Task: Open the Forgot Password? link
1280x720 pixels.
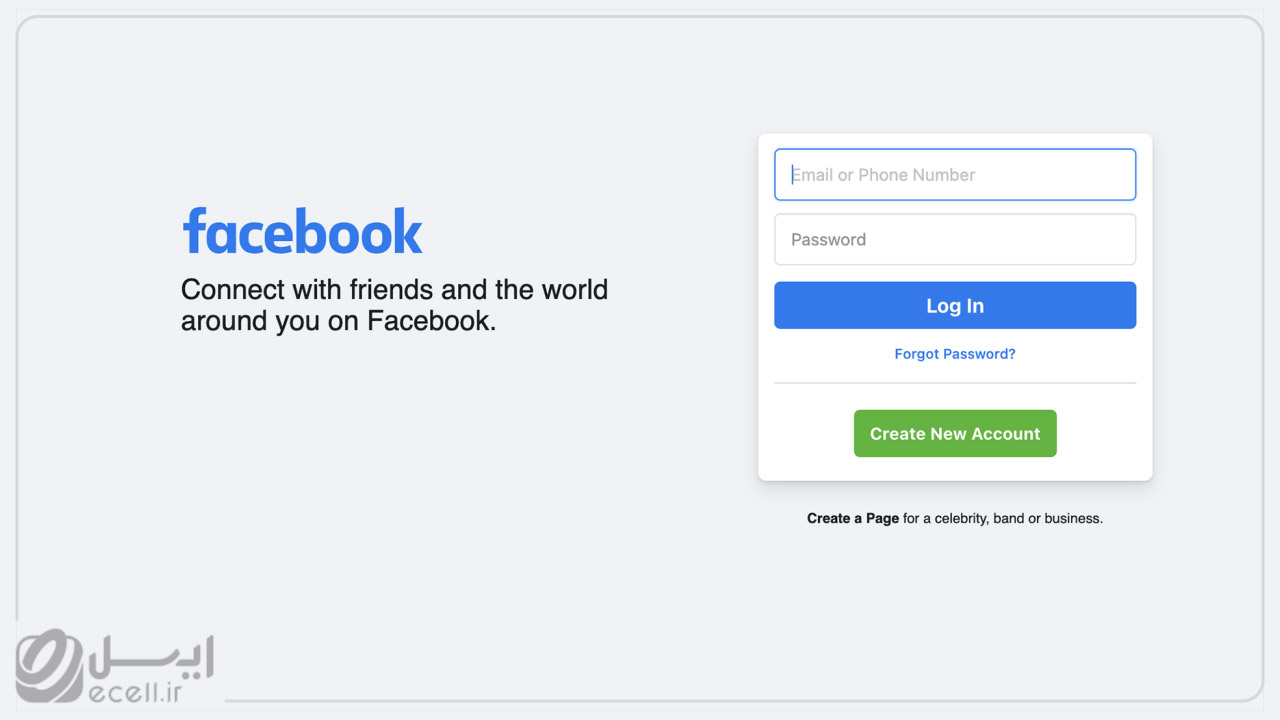Action: click(x=955, y=354)
